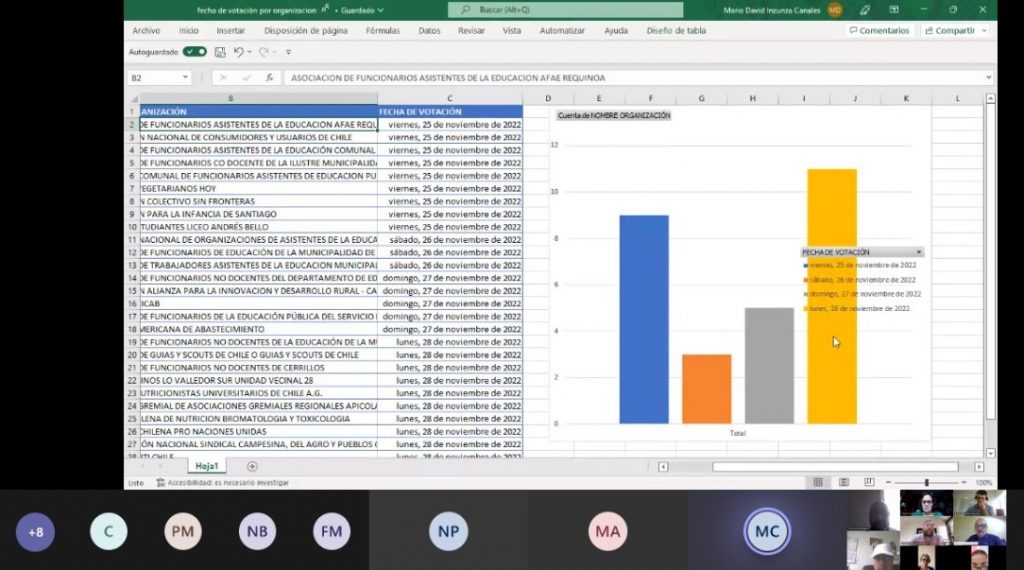The width and height of the screenshot is (1024, 570).
Task: Add a new sheet with plus icon
Action: coord(252,466)
